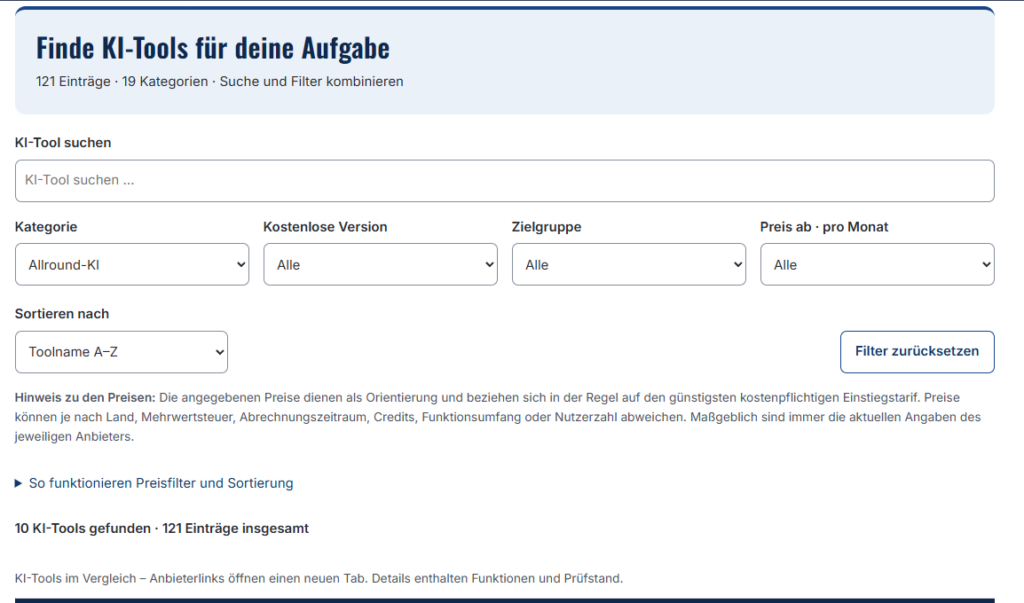Click the Hinweis zu den Preisen note
This screenshot has width=1024, height=603.
[x=498, y=417]
